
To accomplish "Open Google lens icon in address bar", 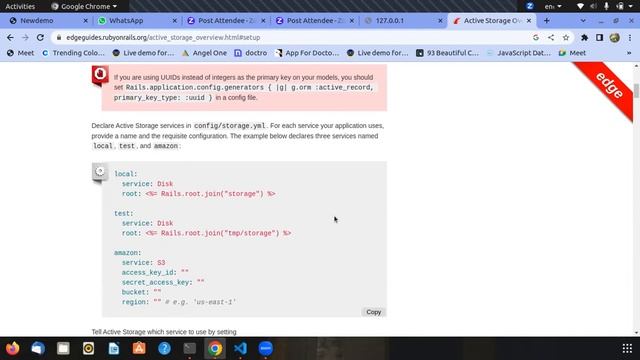I will (x=536, y=38).
